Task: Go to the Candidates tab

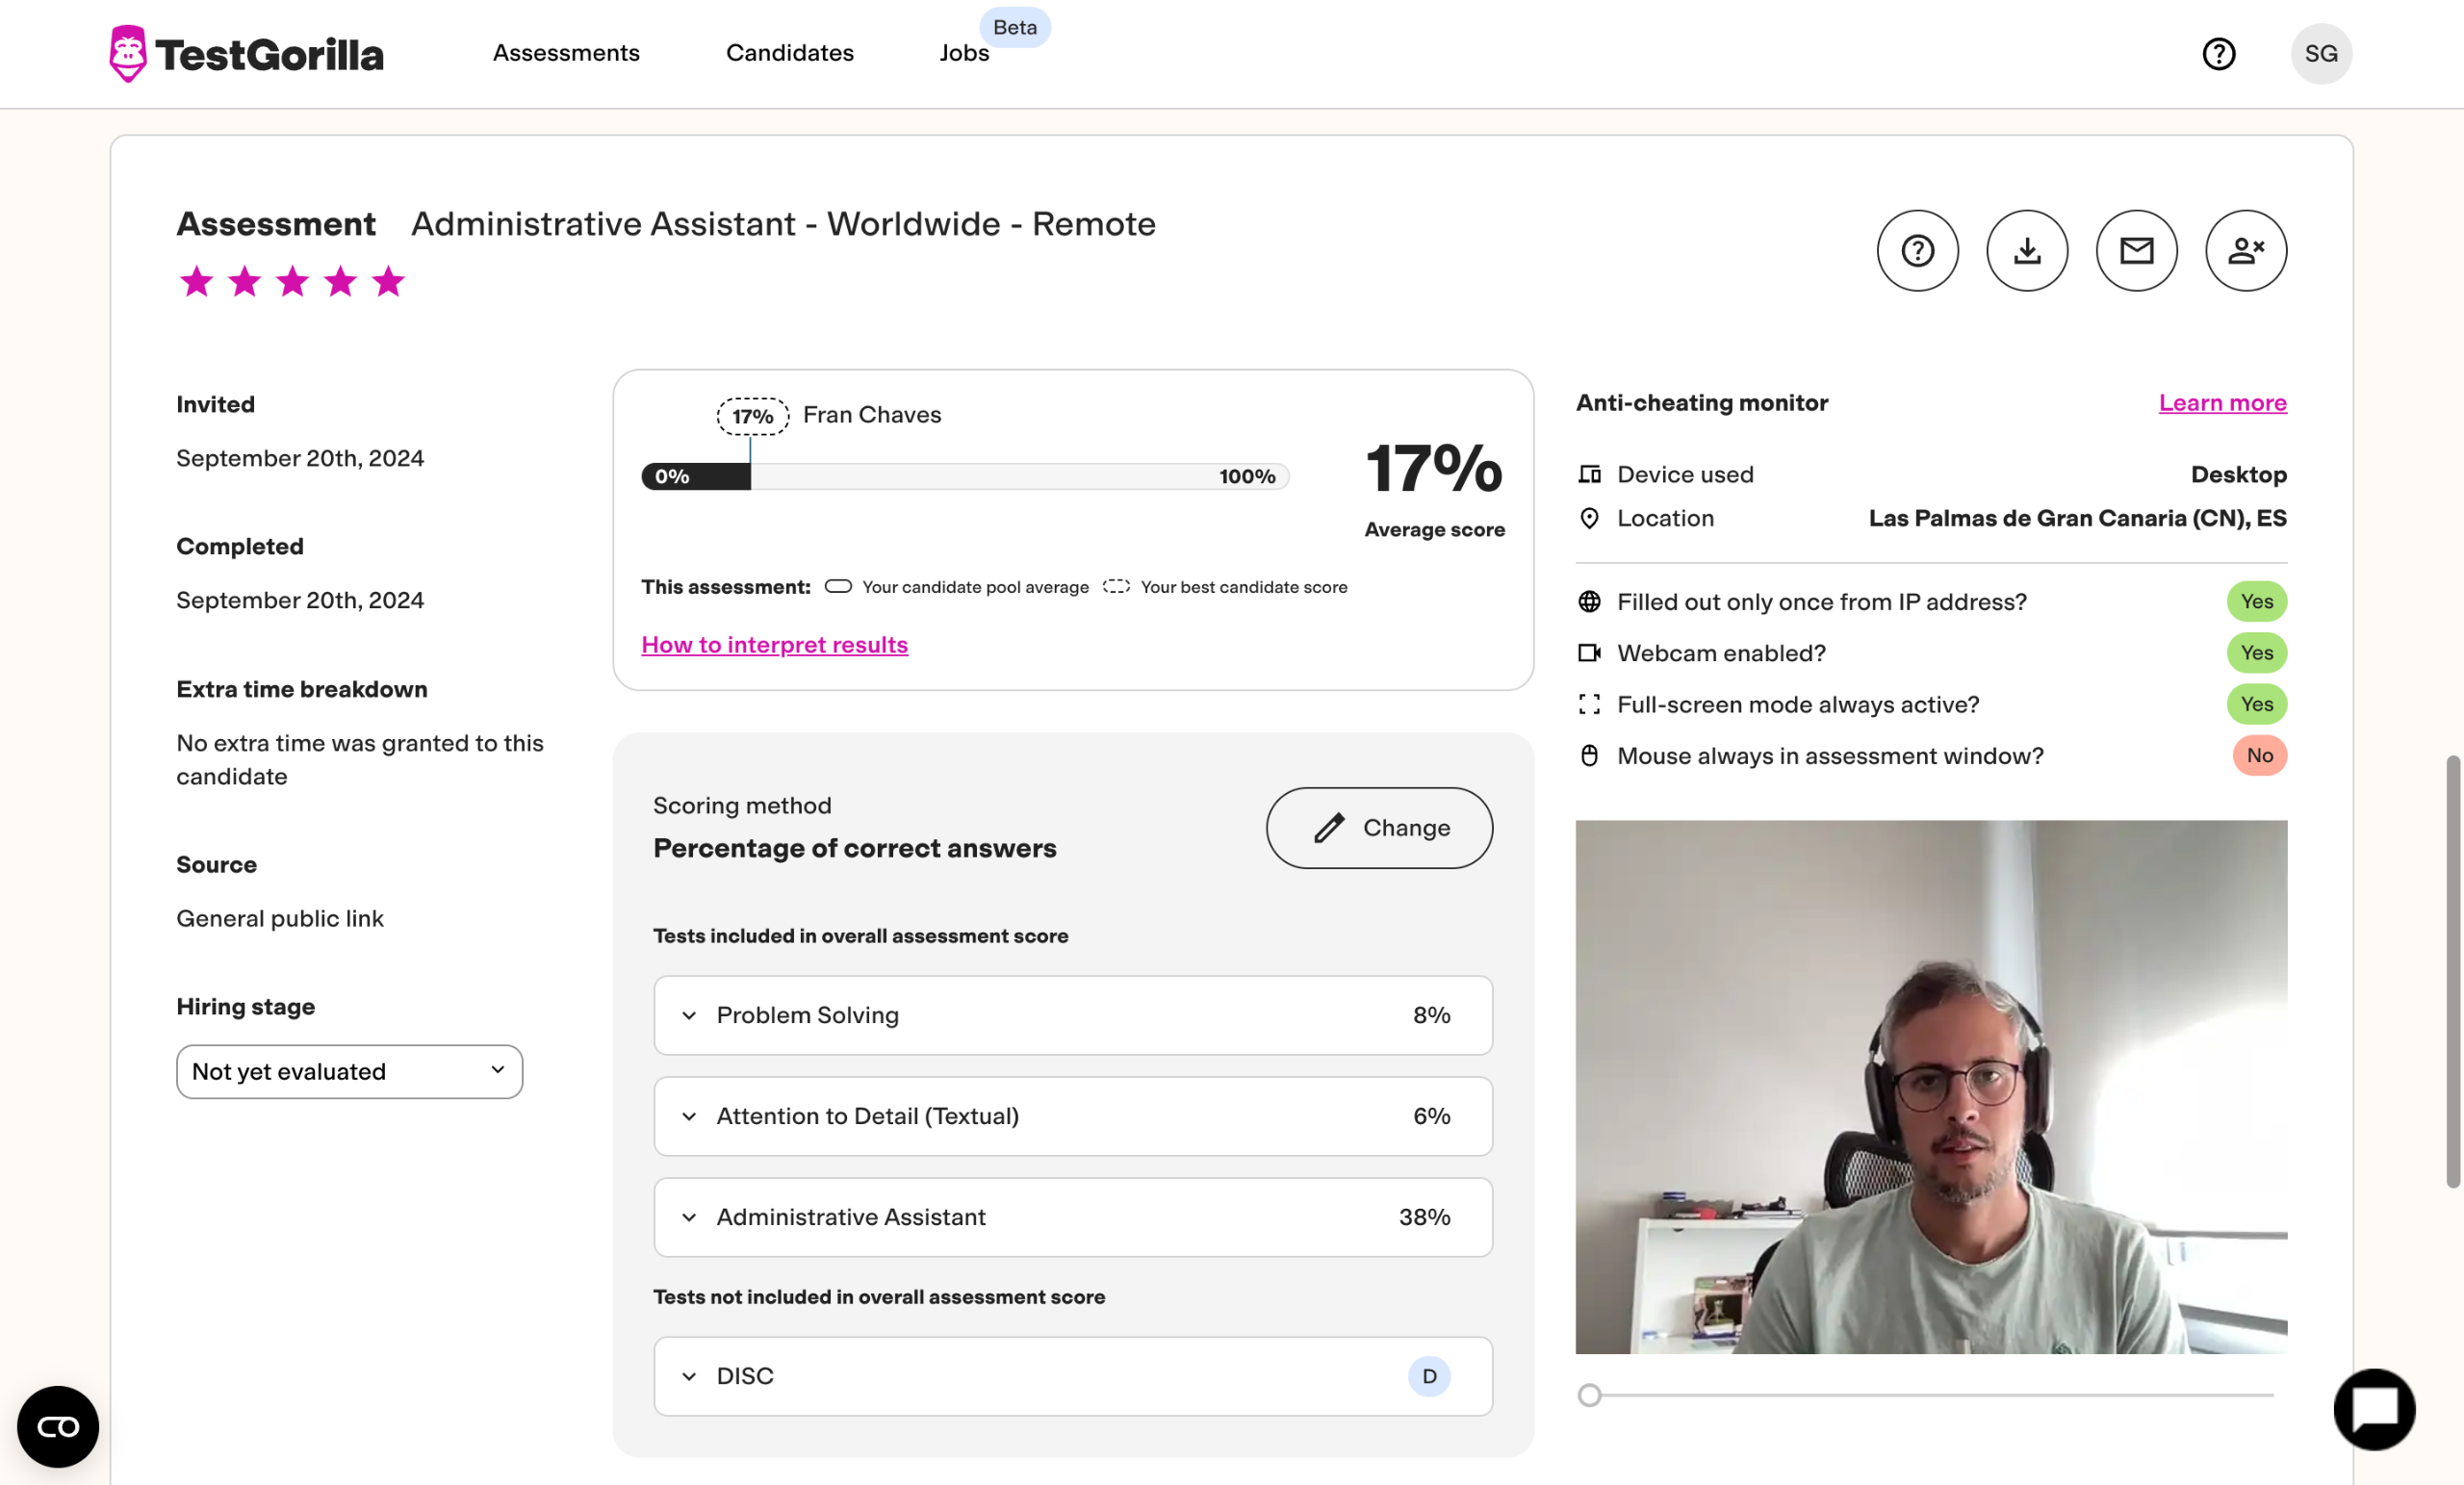Action: [789, 53]
